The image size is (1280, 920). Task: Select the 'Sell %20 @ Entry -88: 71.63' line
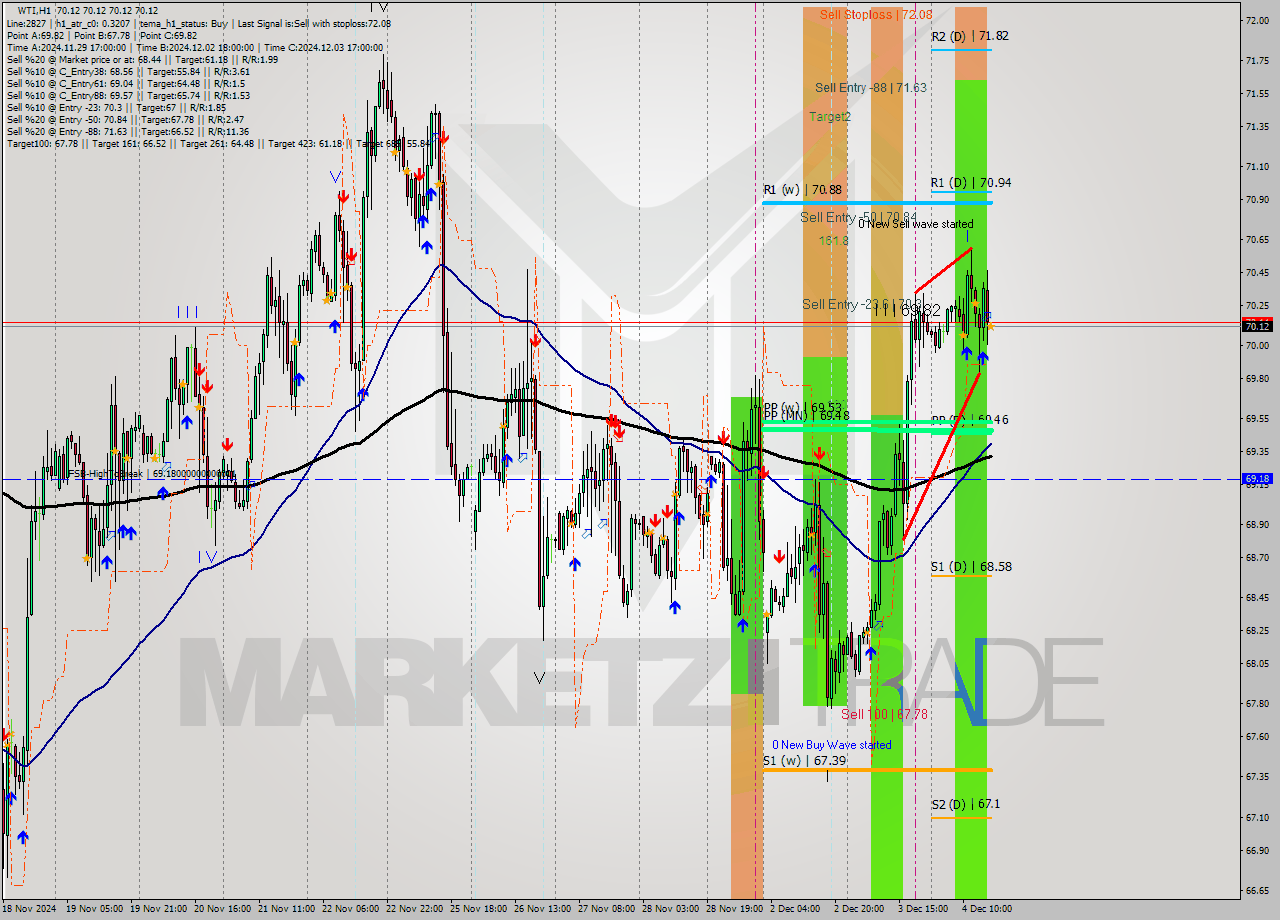click(x=128, y=131)
